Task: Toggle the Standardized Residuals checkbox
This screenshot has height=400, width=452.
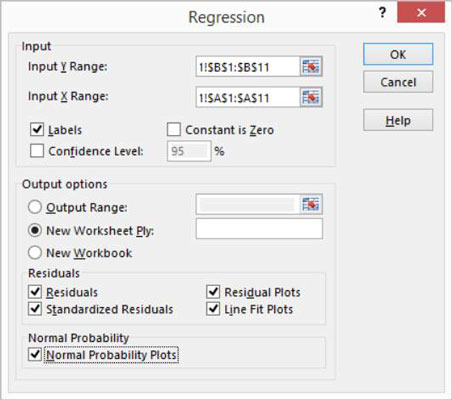Action: click(35, 309)
